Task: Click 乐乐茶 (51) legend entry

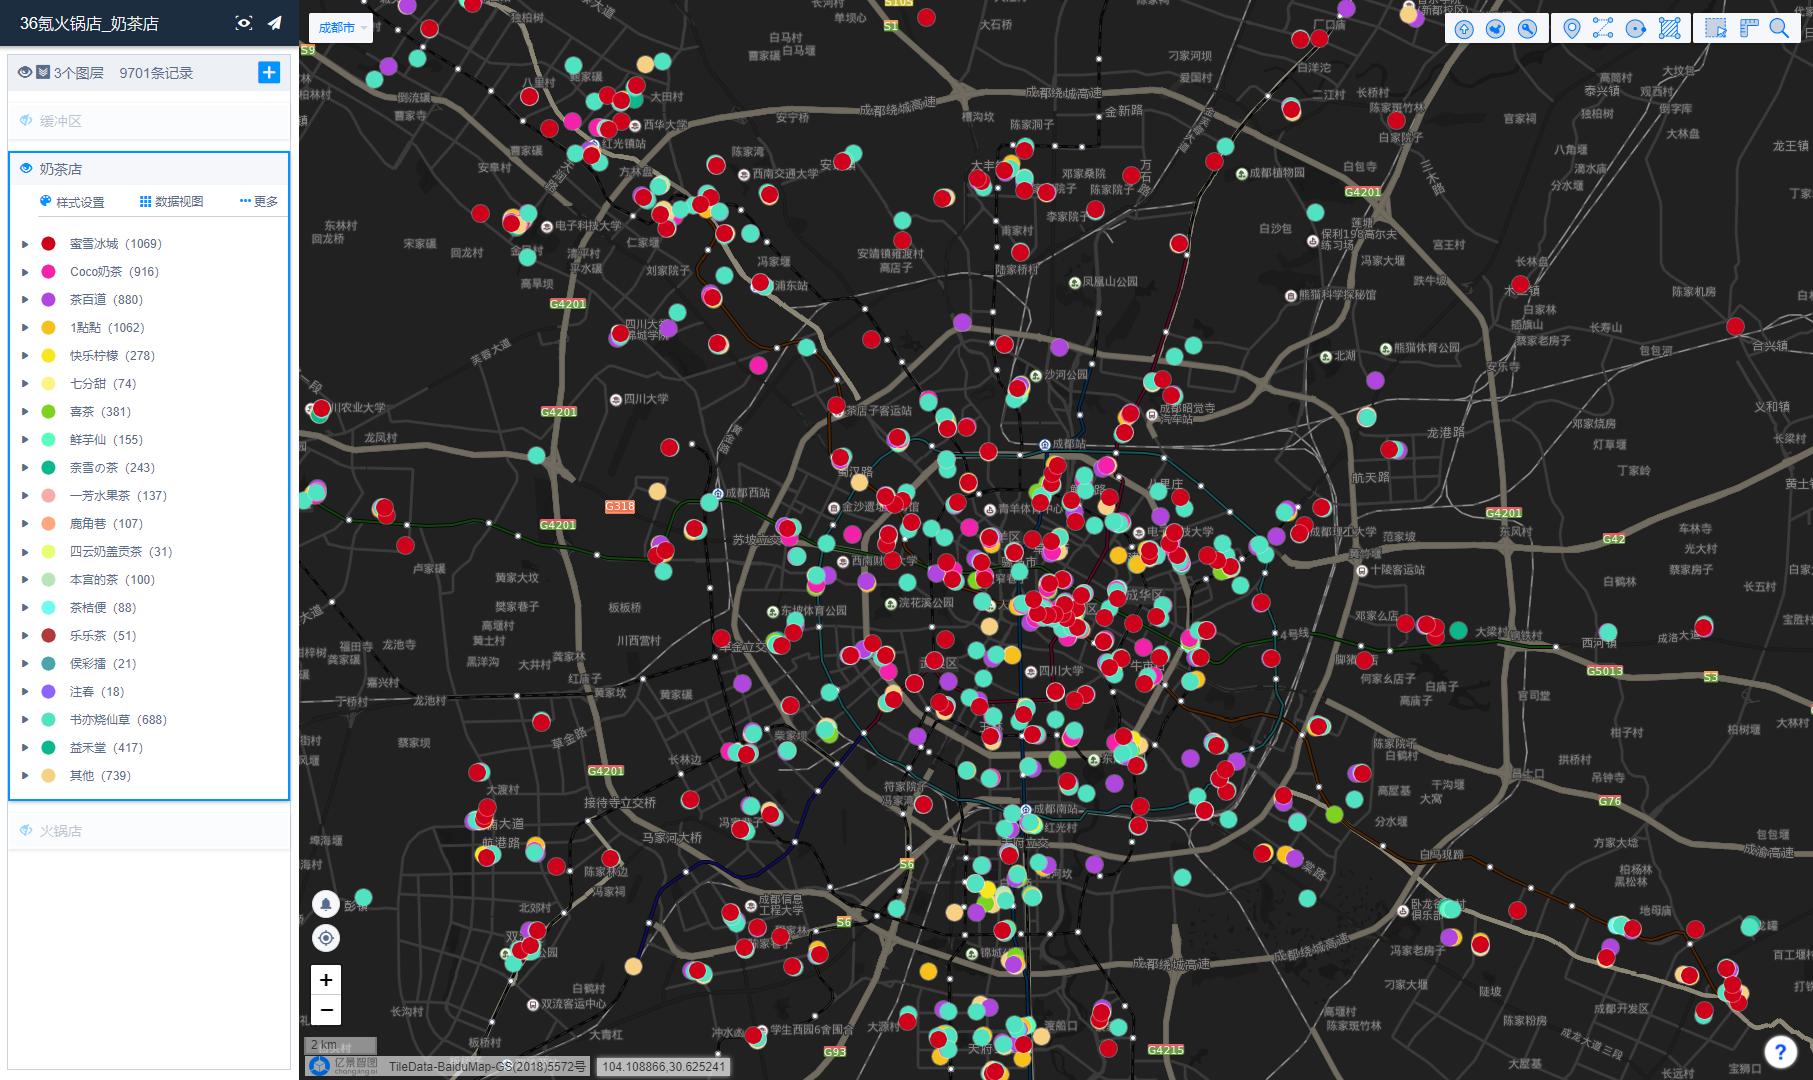Action: [x=103, y=636]
